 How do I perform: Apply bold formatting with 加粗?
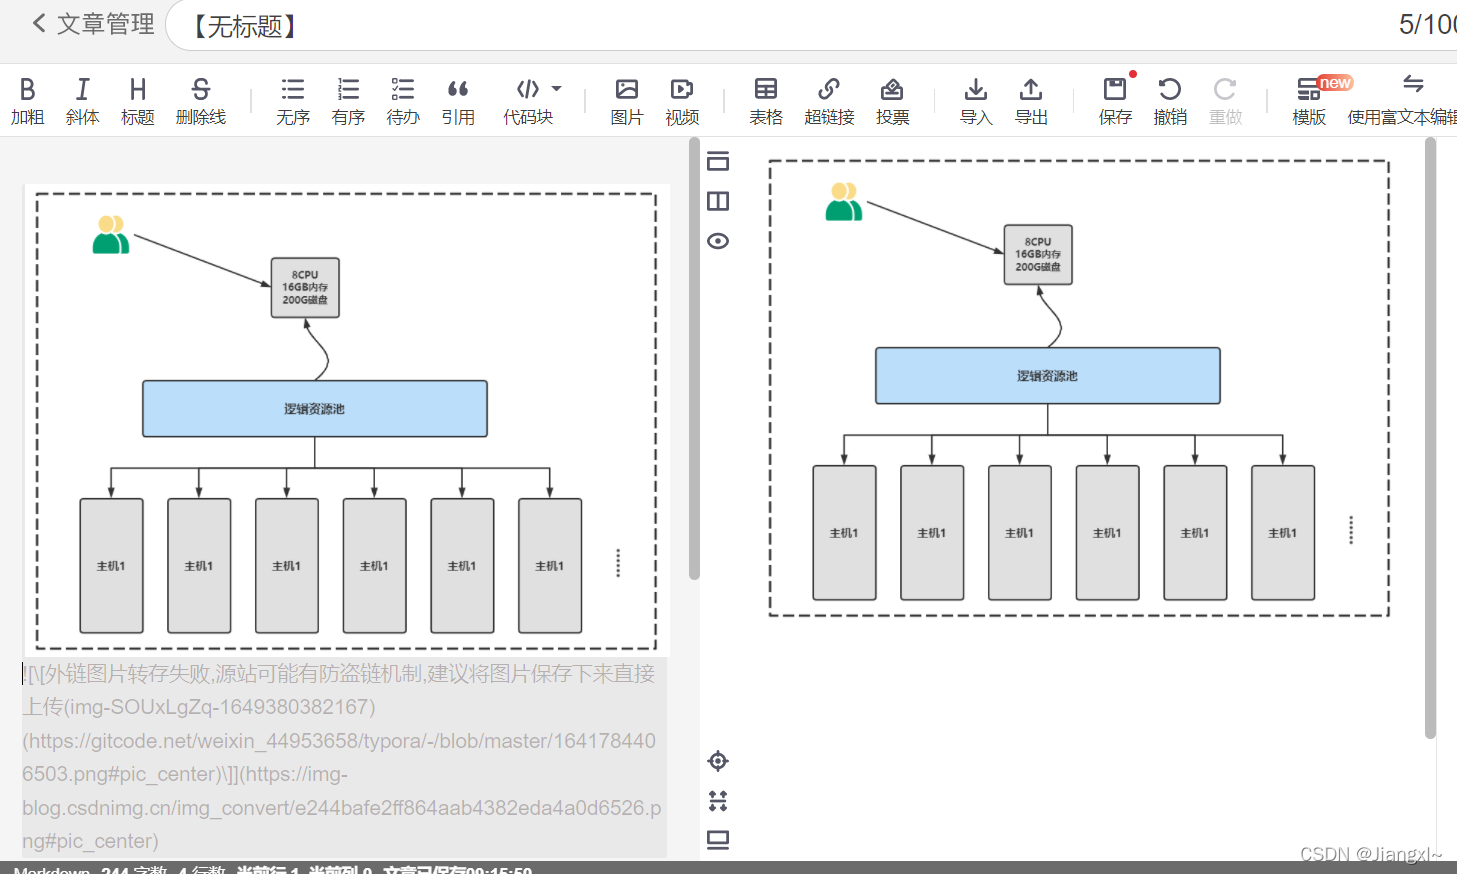click(x=28, y=102)
